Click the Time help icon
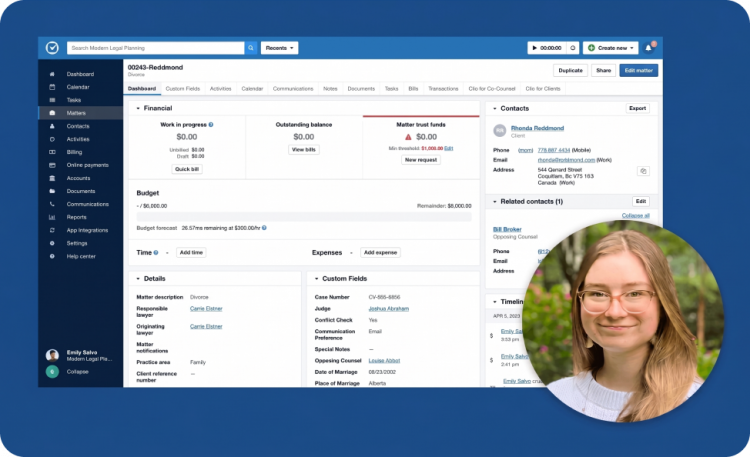This screenshot has width=750, height=457. pos(156,252)
